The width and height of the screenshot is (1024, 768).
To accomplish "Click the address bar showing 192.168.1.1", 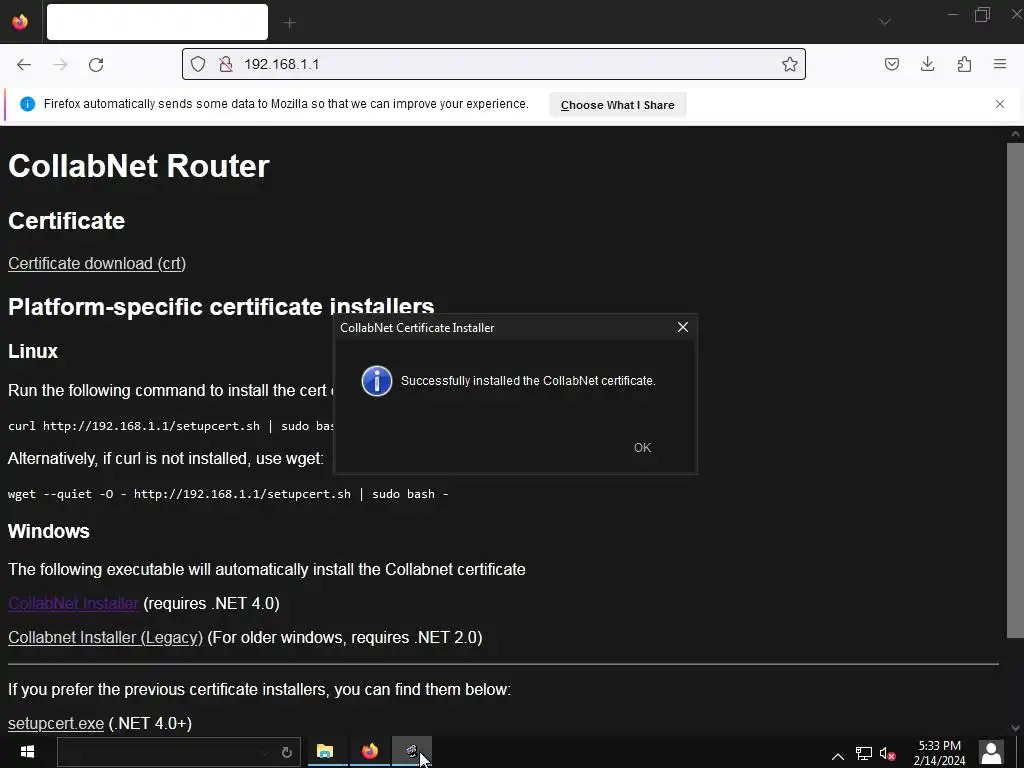I will (x=493, y=64).
